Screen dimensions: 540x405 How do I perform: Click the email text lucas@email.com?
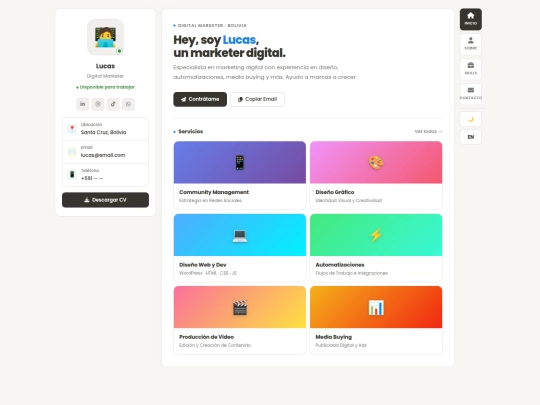pos(103,155)
